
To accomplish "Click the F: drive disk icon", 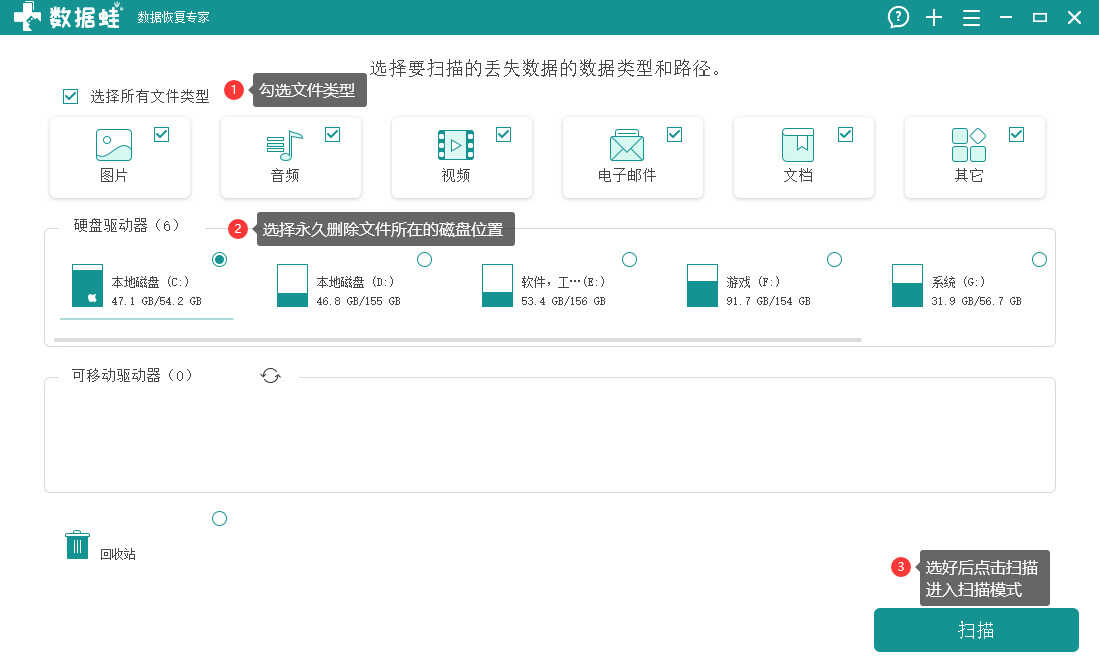I will click(x=702, y=285).
